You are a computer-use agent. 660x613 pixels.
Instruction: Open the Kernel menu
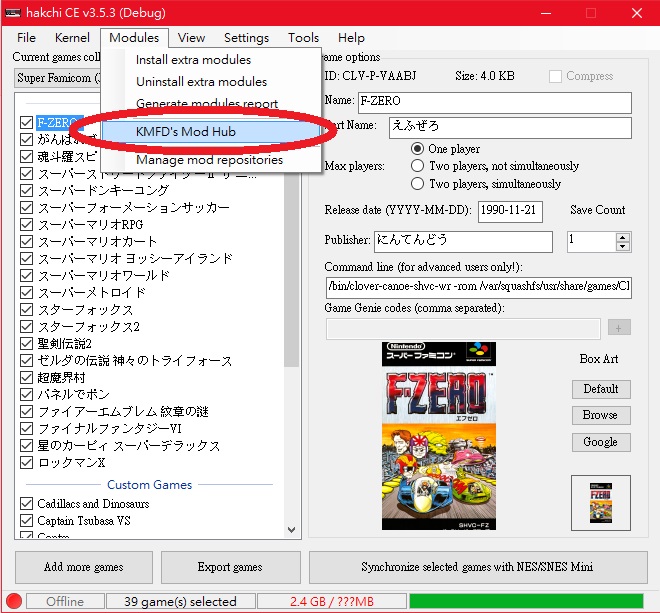point(72,38)
